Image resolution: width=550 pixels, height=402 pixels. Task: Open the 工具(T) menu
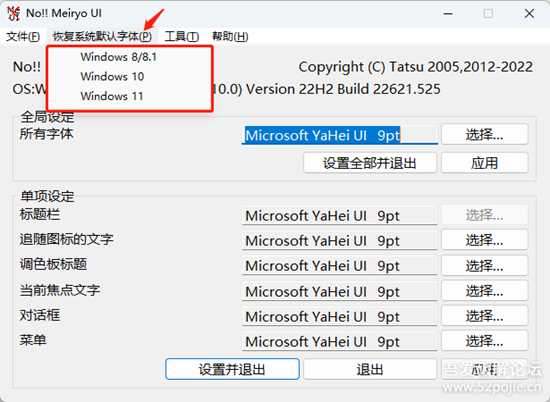182,36
